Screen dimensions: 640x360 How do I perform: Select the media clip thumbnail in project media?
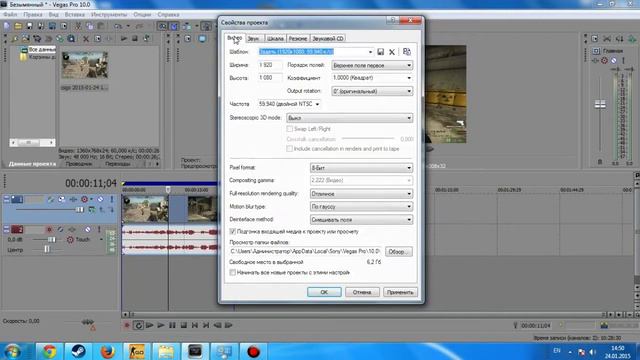coord(84,65)
